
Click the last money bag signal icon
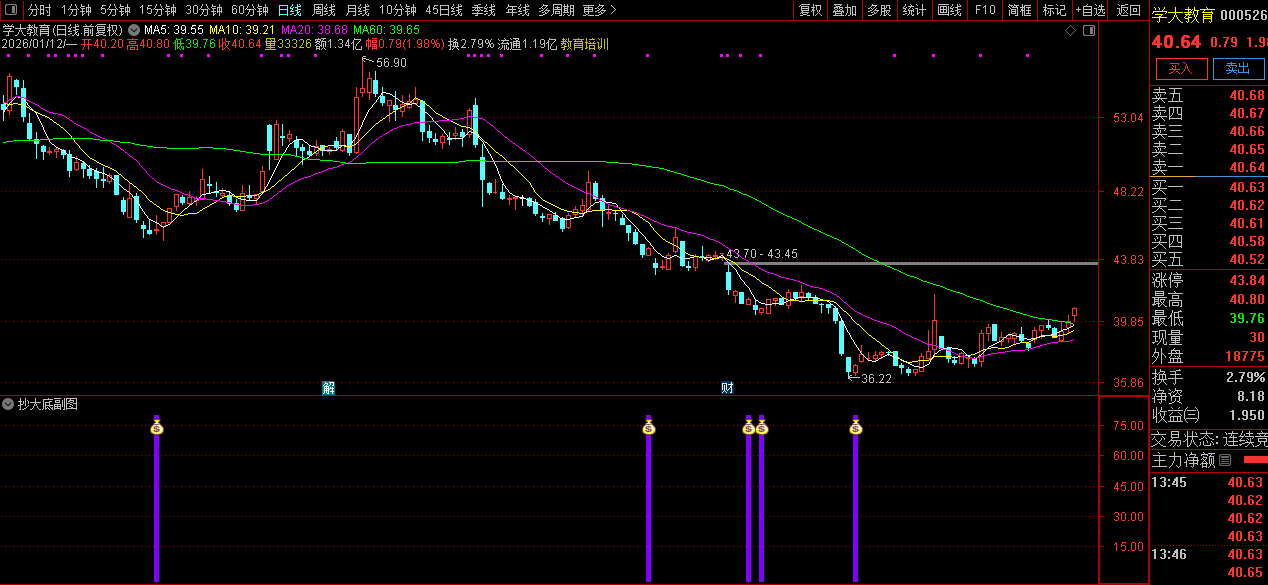click(855, 428)
